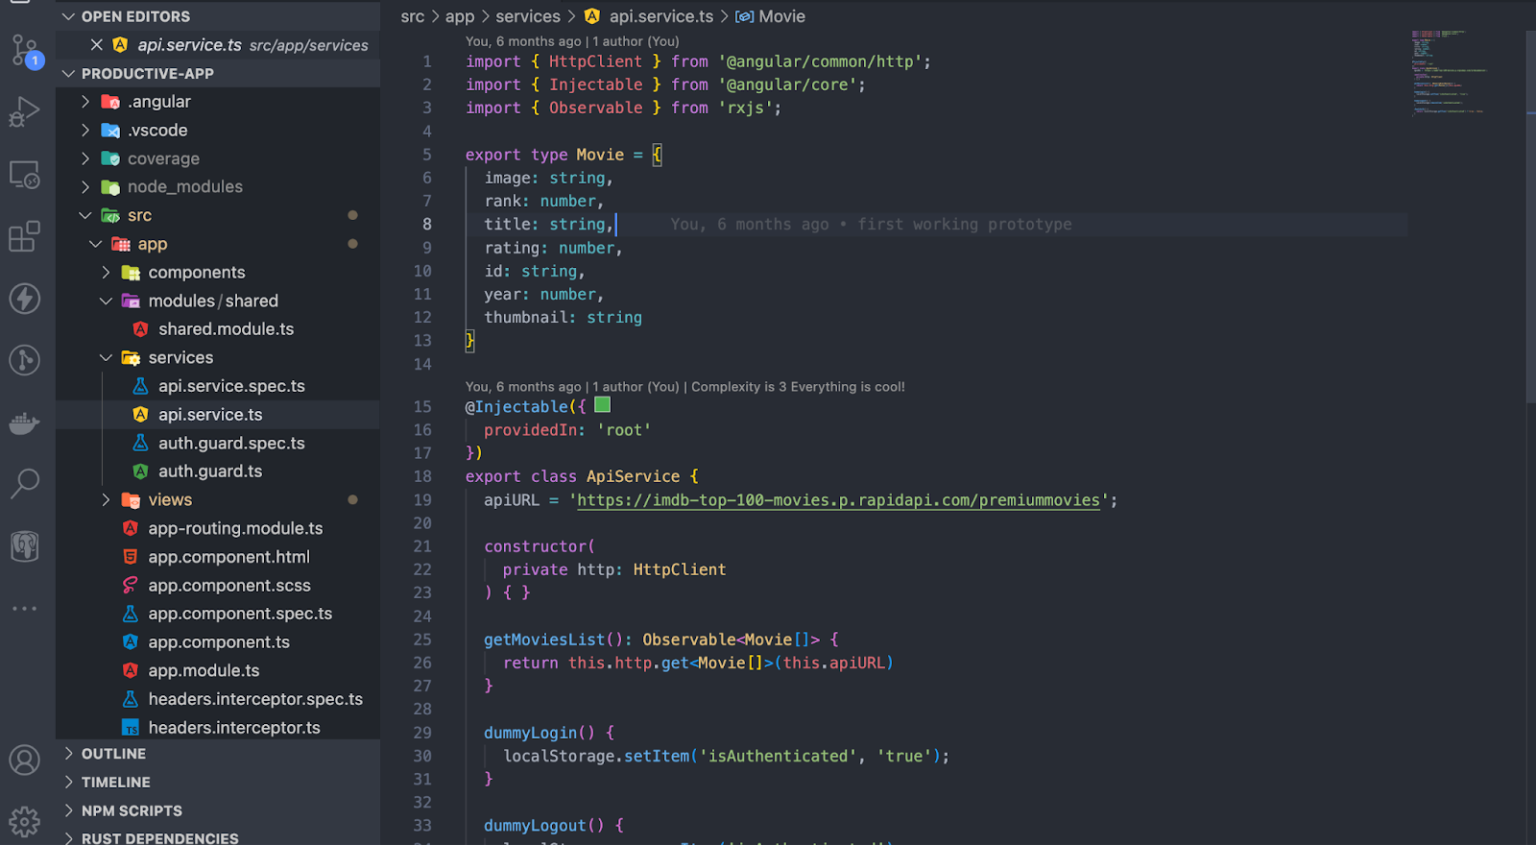Click the green color swatch beside @Injectable
Viewport: 1536px width, 845px height.
(x=602, y=405)
